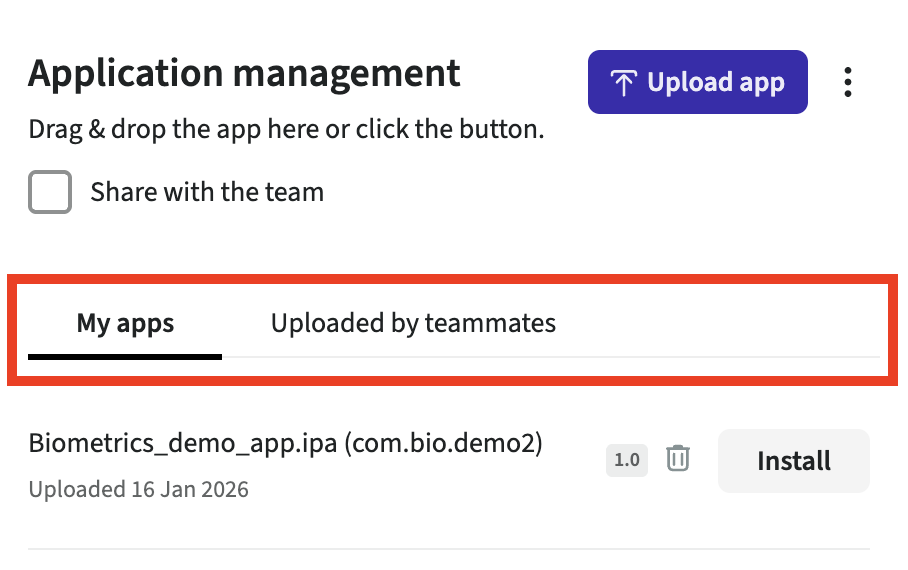
Task: Click the upload arrow icon
Action: click(623, 83)
